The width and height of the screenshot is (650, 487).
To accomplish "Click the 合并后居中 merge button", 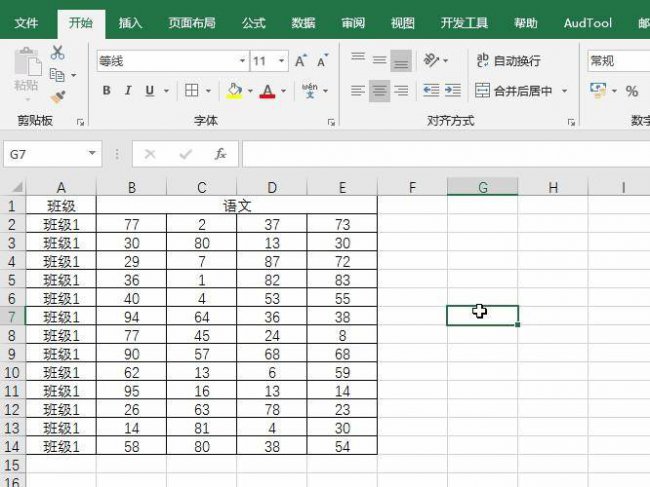I will (x=514, y=91).
